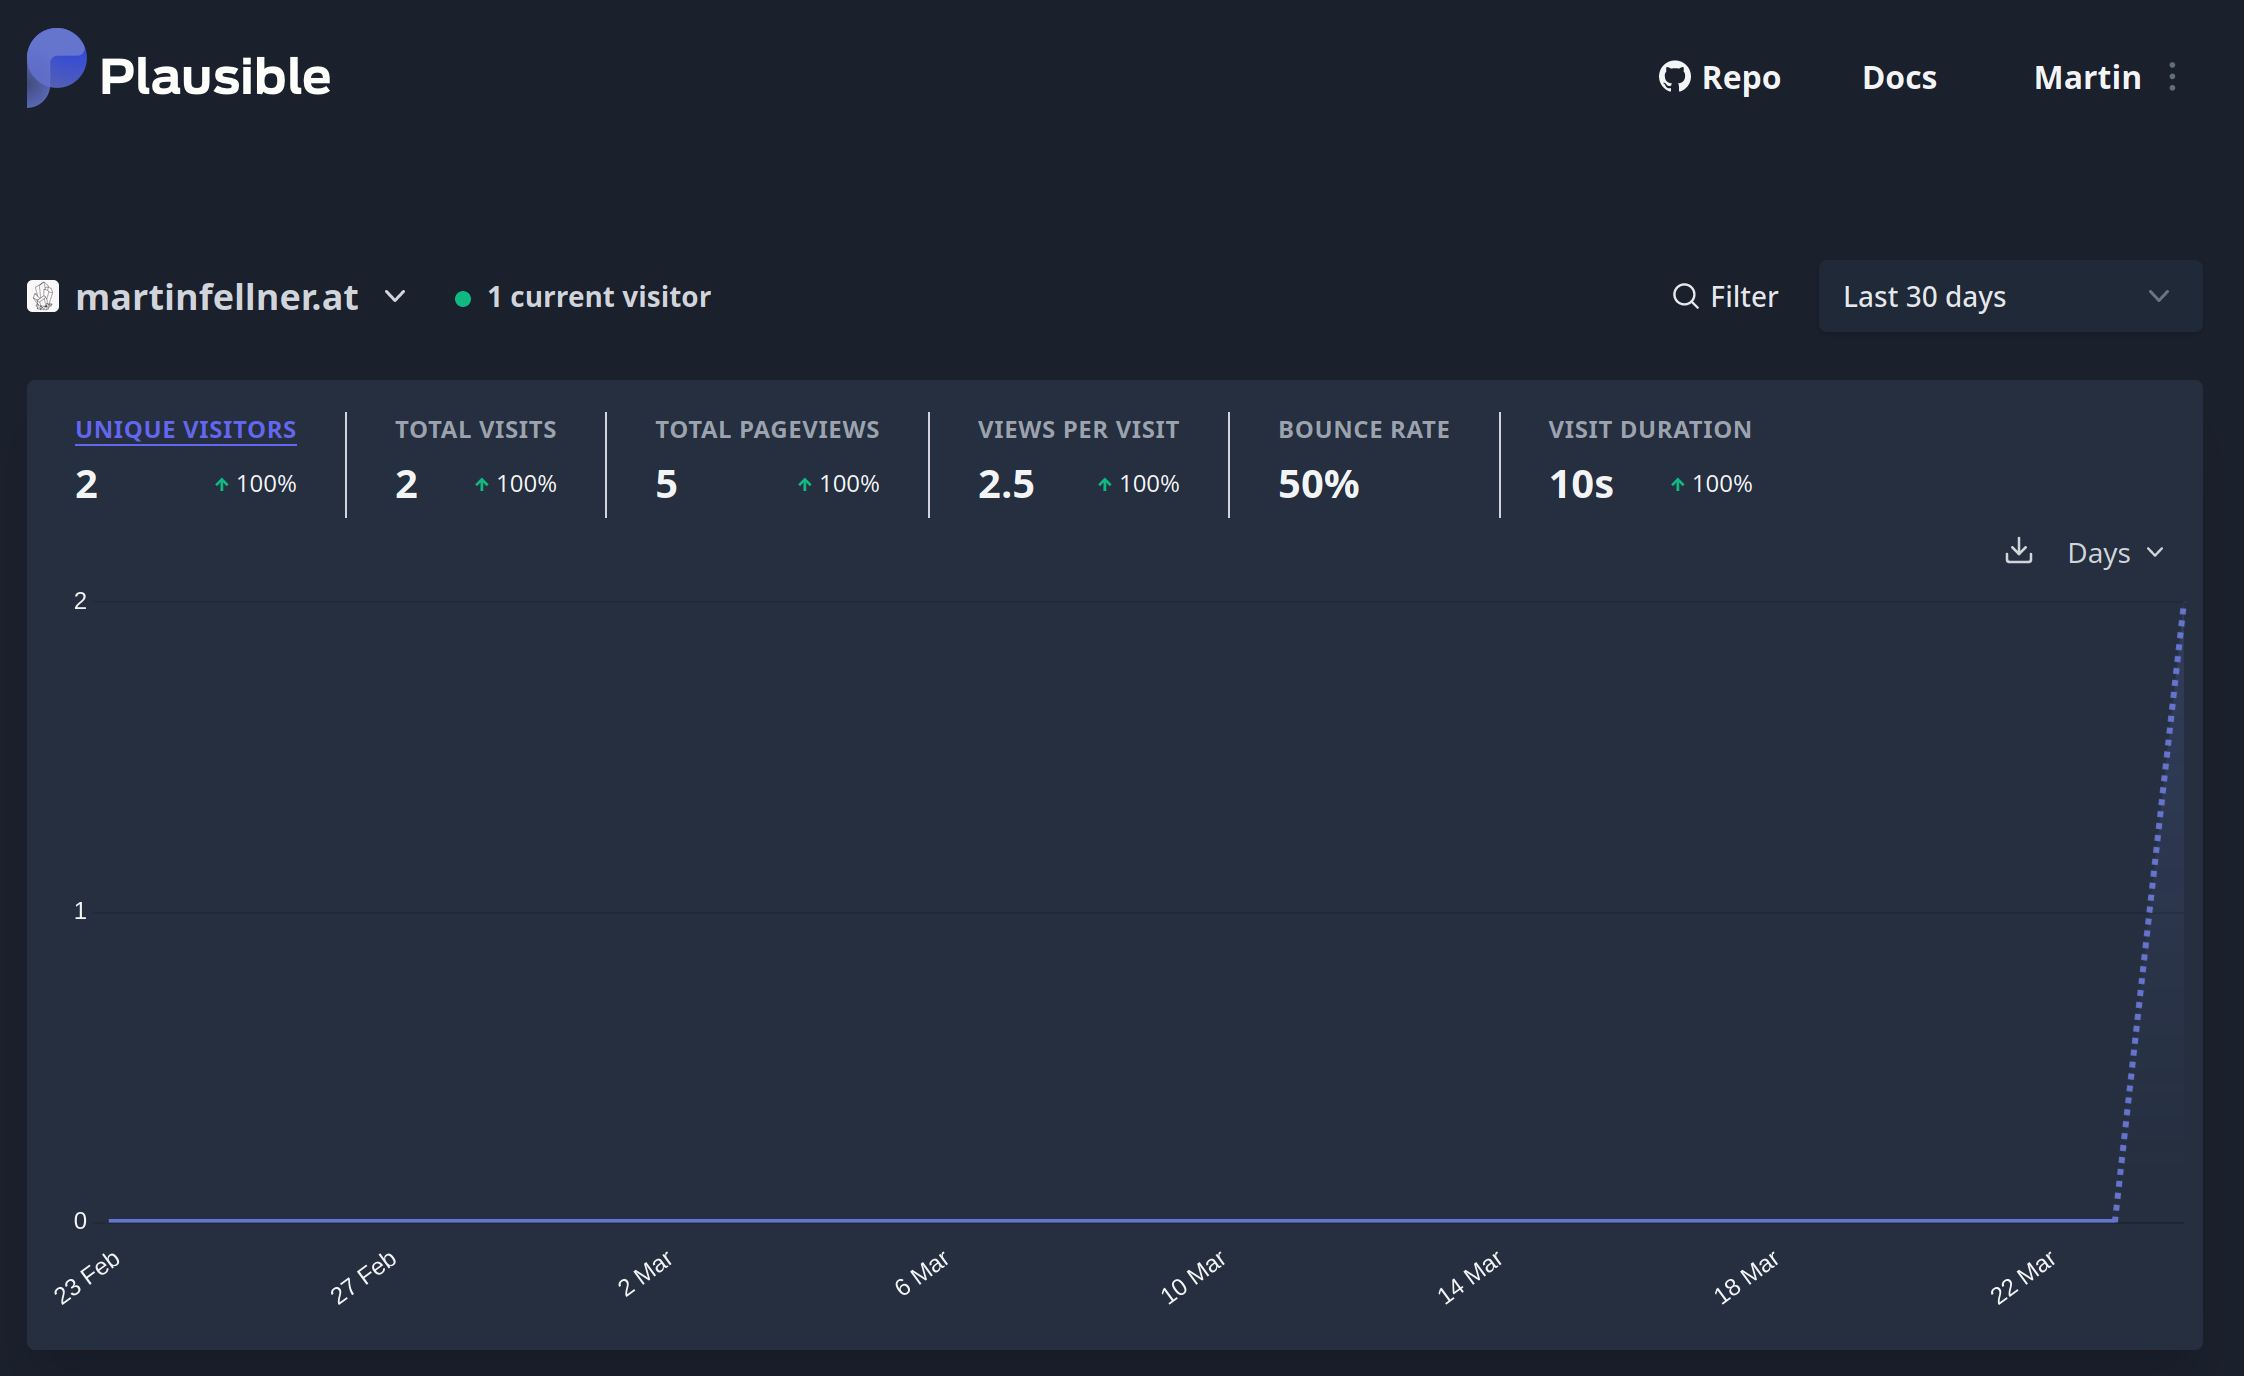Open the Docs link
The height and width of the screenshot is (1376, 2244).
[x=1899, y=77]
